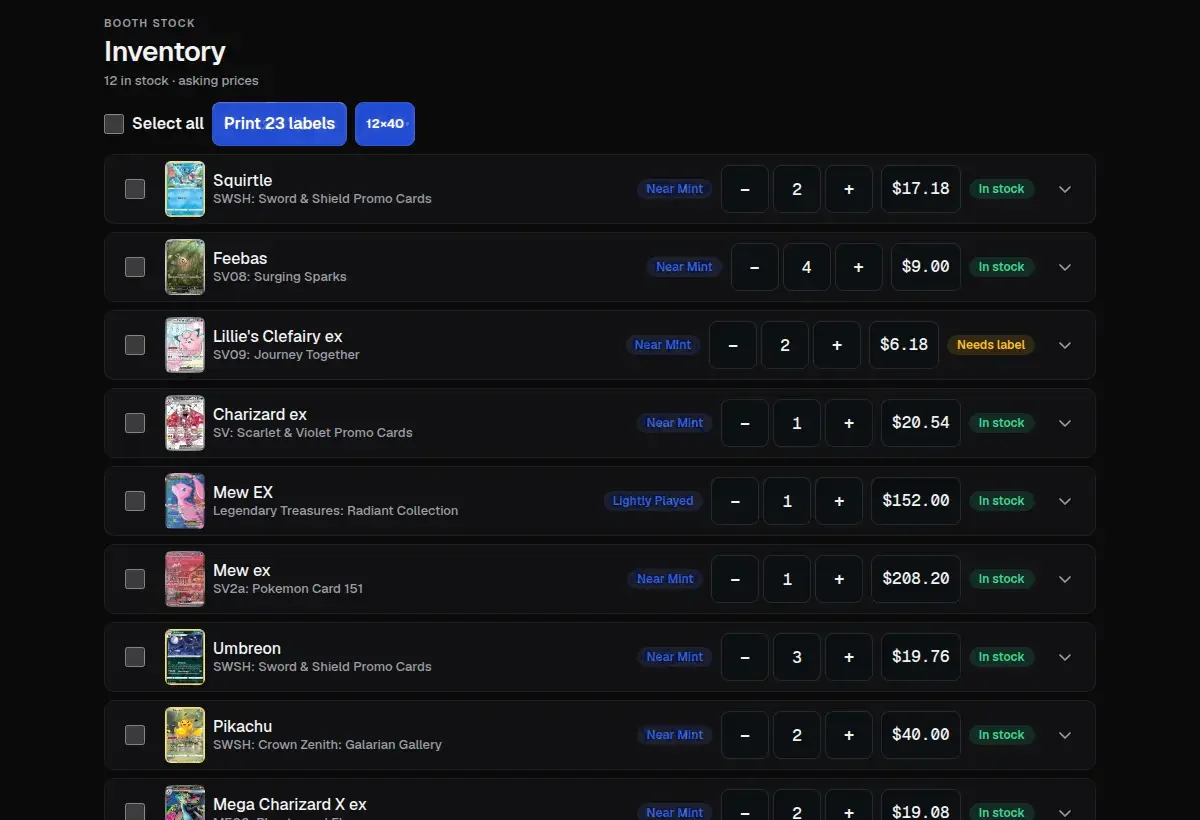Select the Charizard ex checkbox

tap(135, 423)
